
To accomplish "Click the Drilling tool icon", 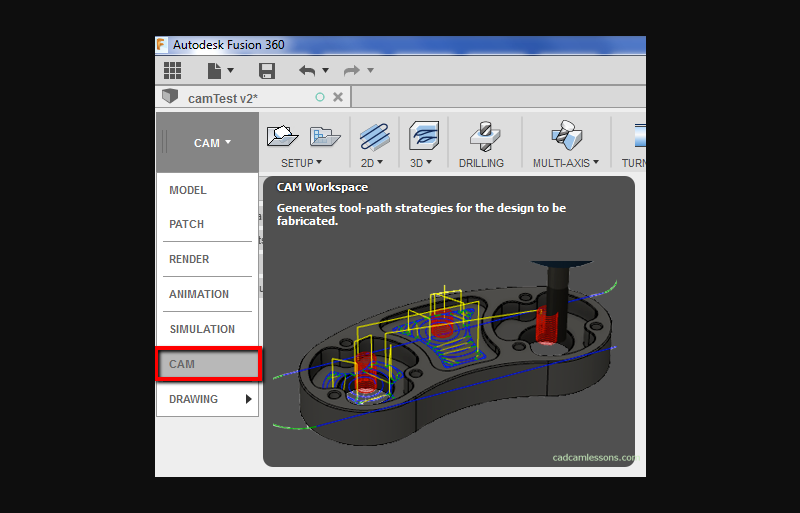I will [x=485, y=136].
